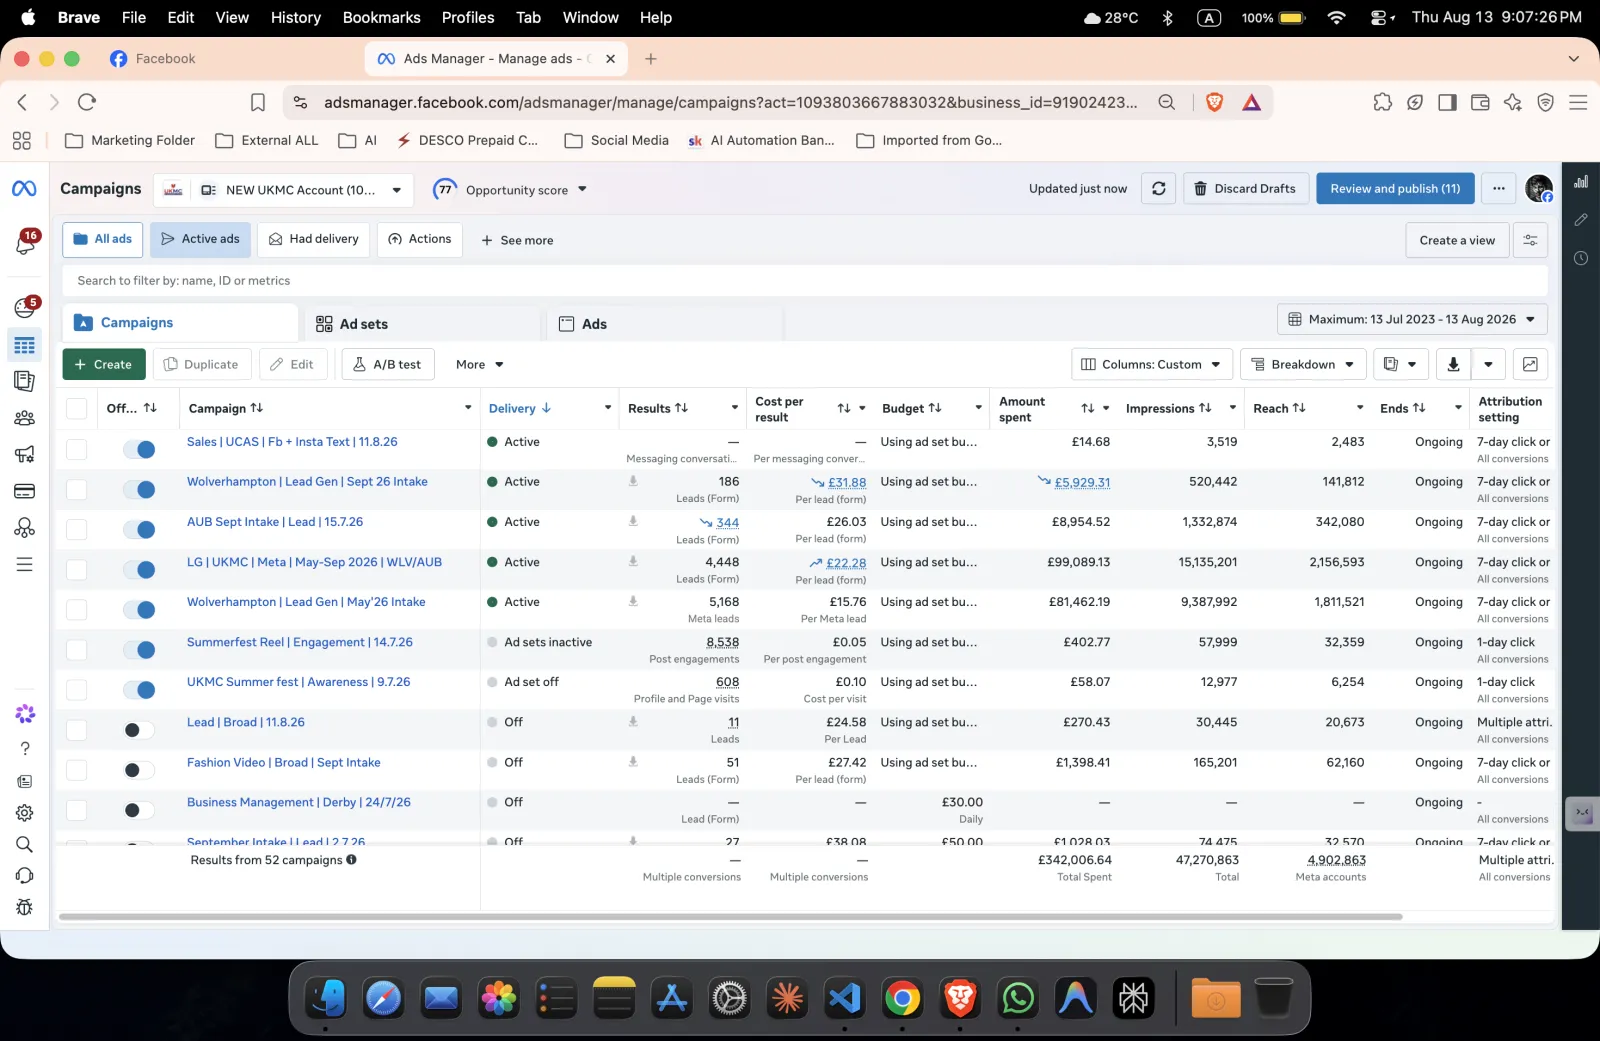Open the Meta logo home icon
Screen dimensions: 1600x1041
[x=24, y=189]
